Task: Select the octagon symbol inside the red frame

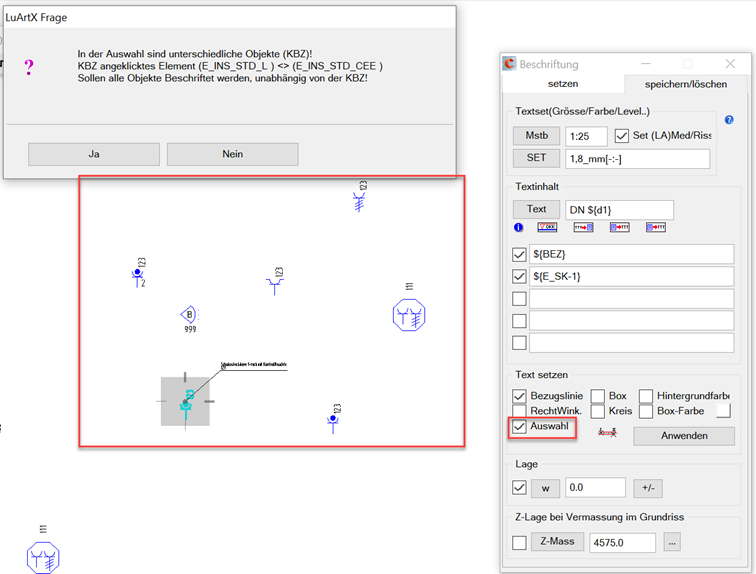Action: (409, 315)
